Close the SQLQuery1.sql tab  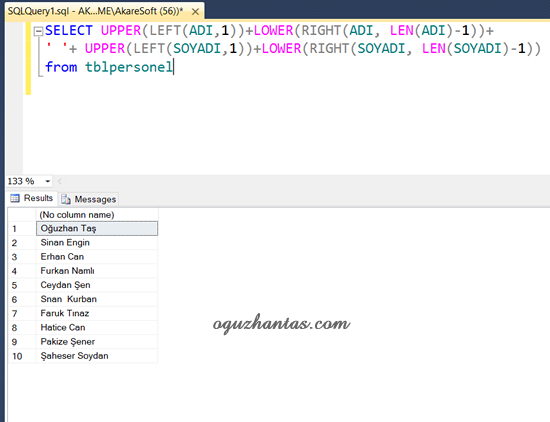[x=195, y=12]
